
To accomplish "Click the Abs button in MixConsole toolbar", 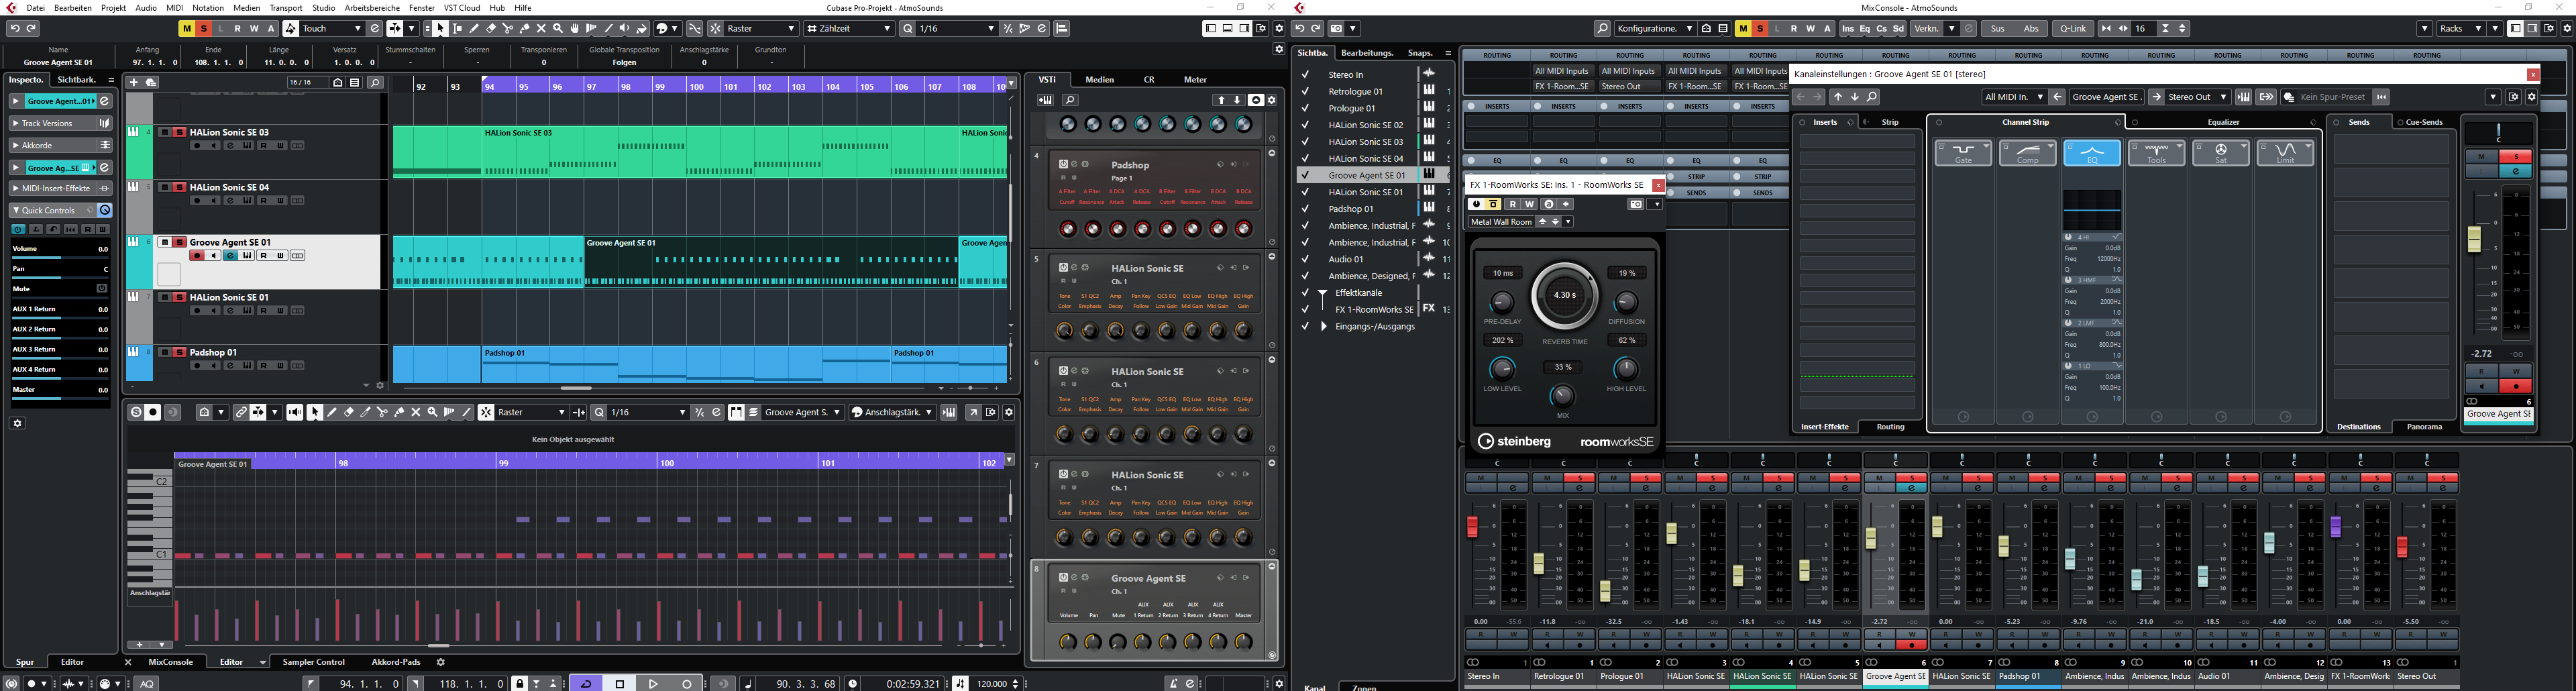I will click(2031, 29).
